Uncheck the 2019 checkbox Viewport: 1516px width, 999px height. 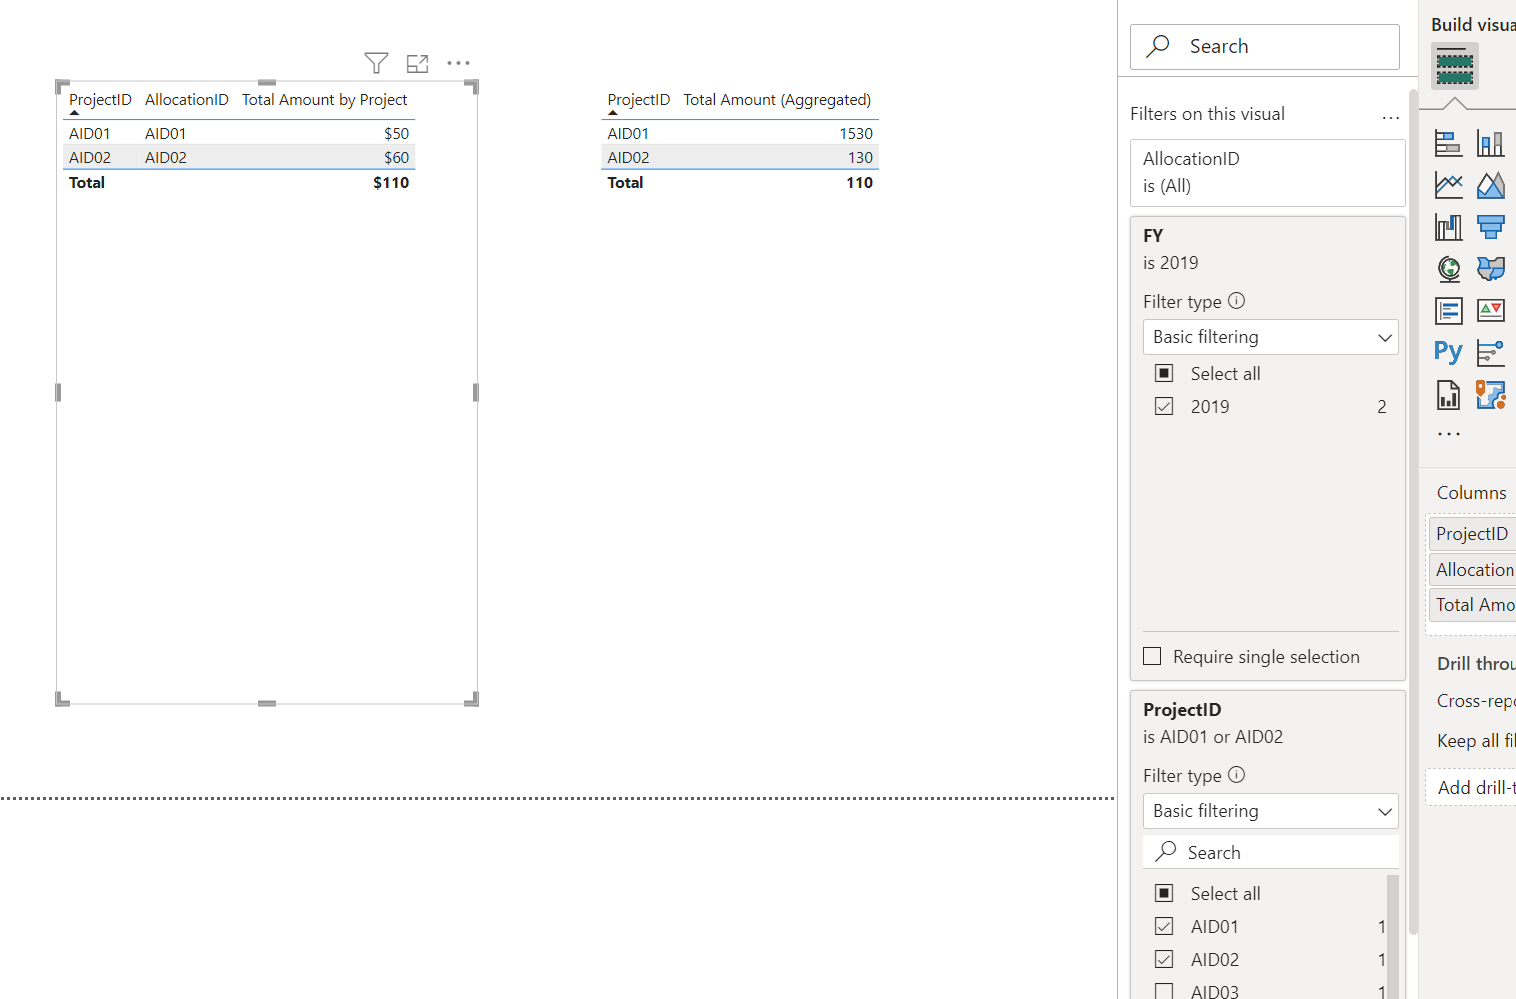[1164, 406]
